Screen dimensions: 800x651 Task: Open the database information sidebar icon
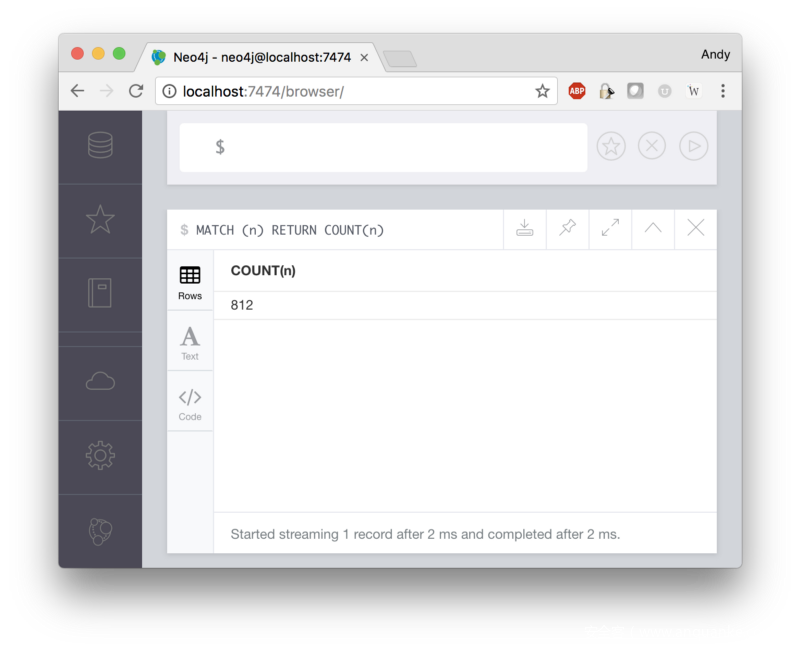click(x=100, y=145)
